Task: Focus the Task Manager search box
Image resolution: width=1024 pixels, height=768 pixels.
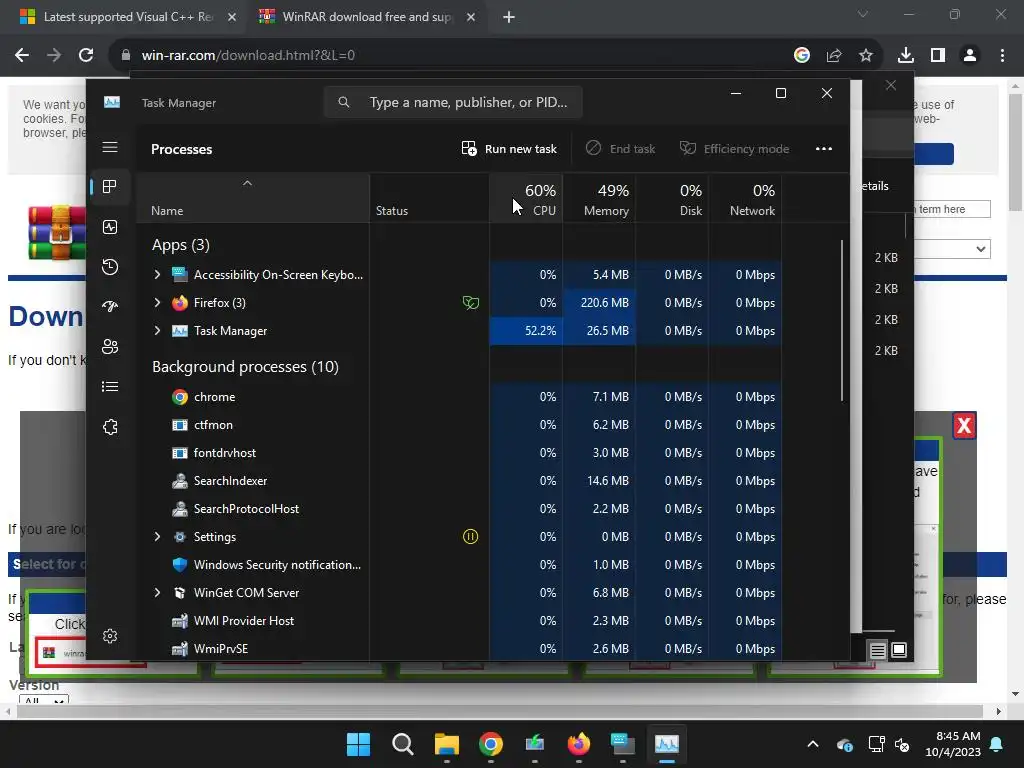Action: point(453,103)
